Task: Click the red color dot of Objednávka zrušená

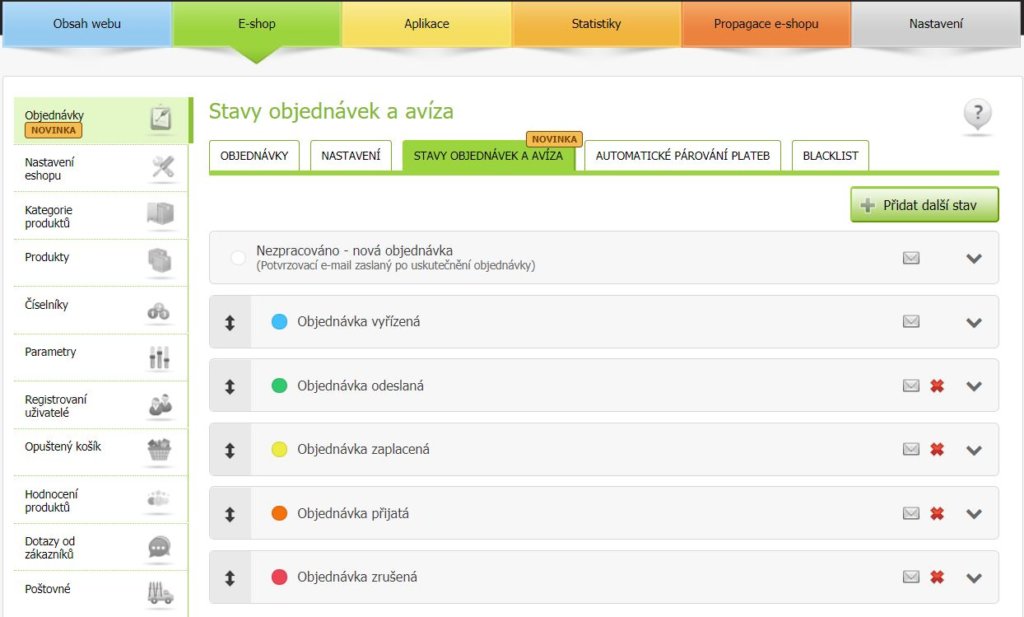Action: click(279, 577)
